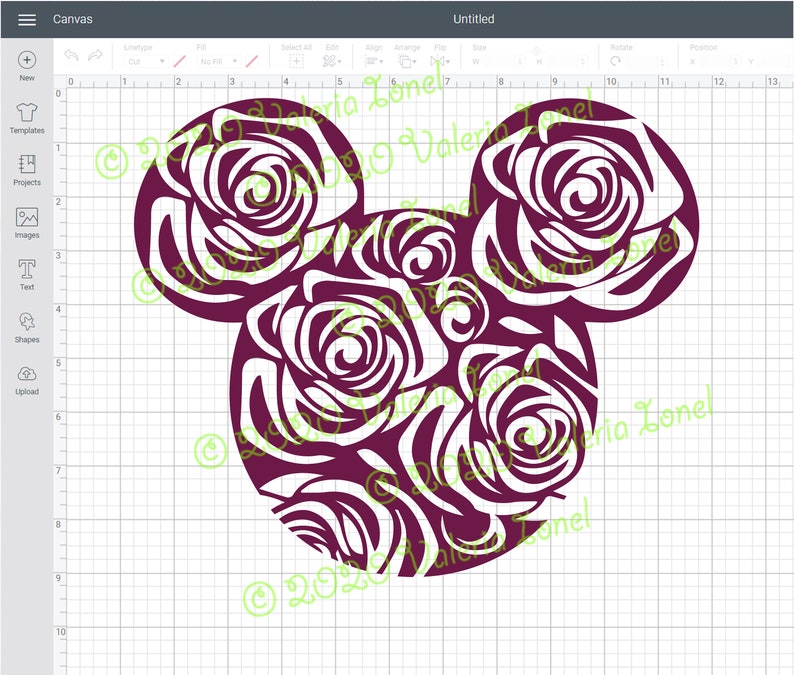Image resolution: width=794 pixels, height=675 pixels.
Task: Open the Arrange dropdown menu
Action: (x=407, y=61)
